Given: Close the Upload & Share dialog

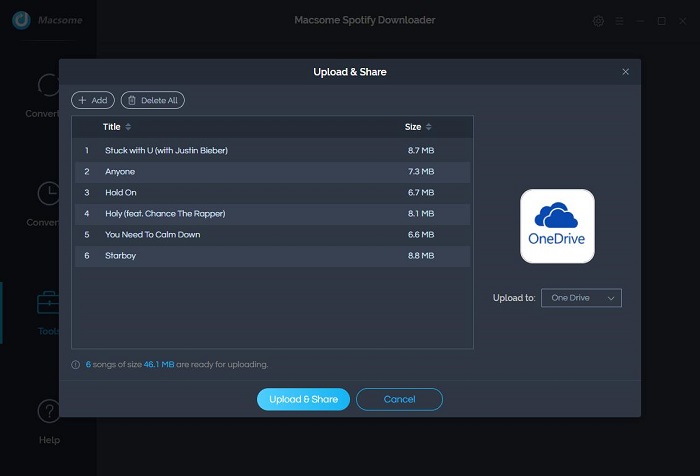Looking at the screenshot, I should [625, 72].
